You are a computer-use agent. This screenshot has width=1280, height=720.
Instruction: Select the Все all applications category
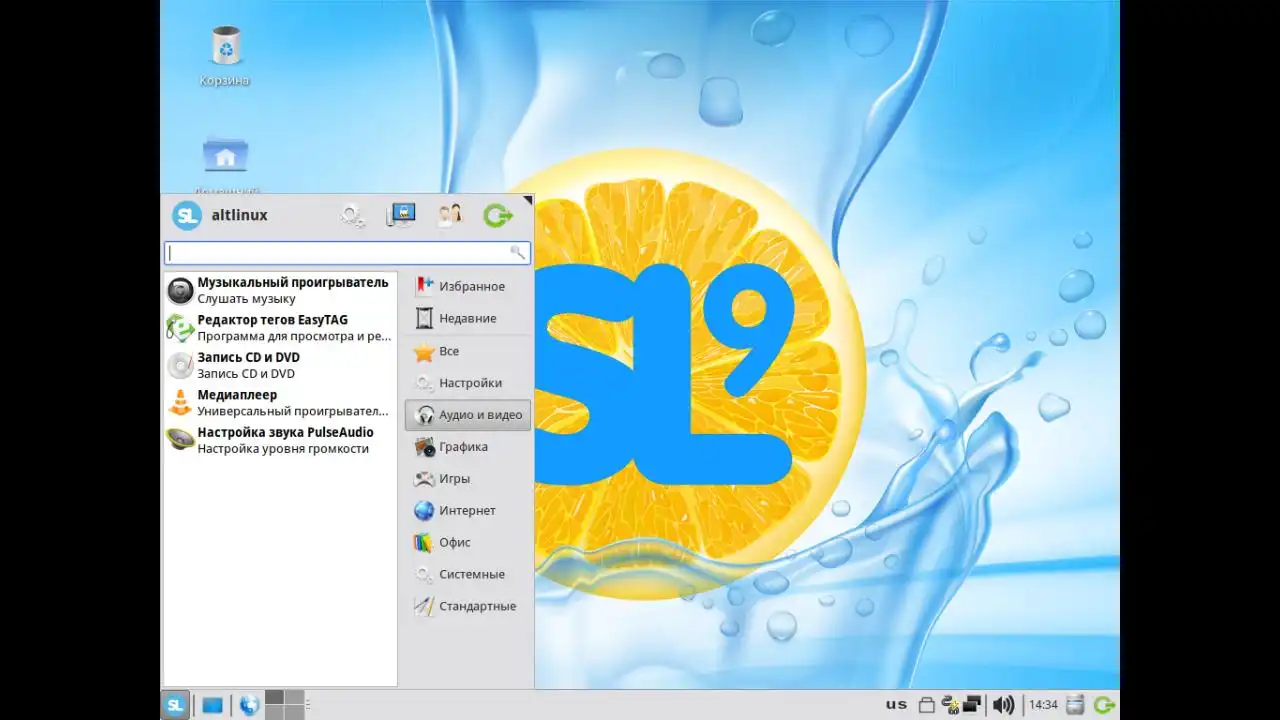click(x=468, y=351)
